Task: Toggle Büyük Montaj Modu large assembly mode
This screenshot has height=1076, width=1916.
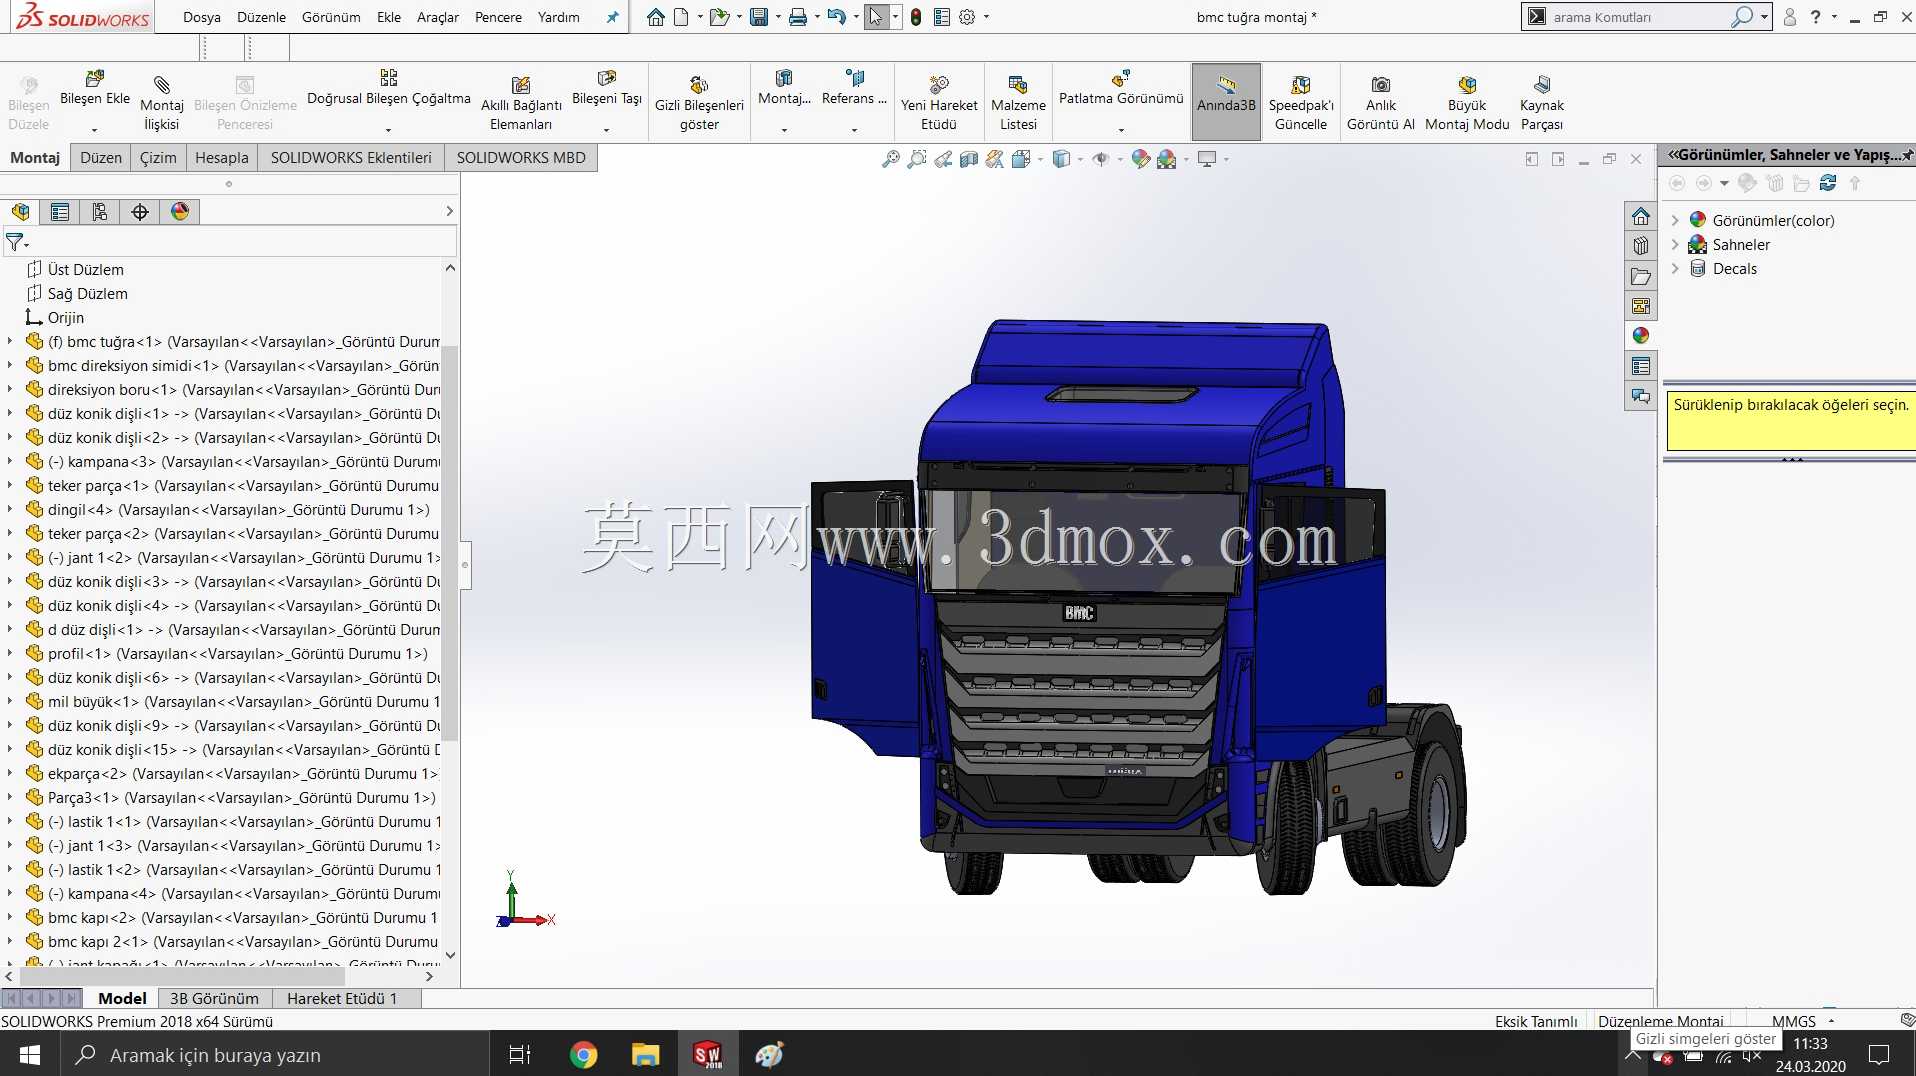Action: pyautogui.click(x=1467, y=102)
